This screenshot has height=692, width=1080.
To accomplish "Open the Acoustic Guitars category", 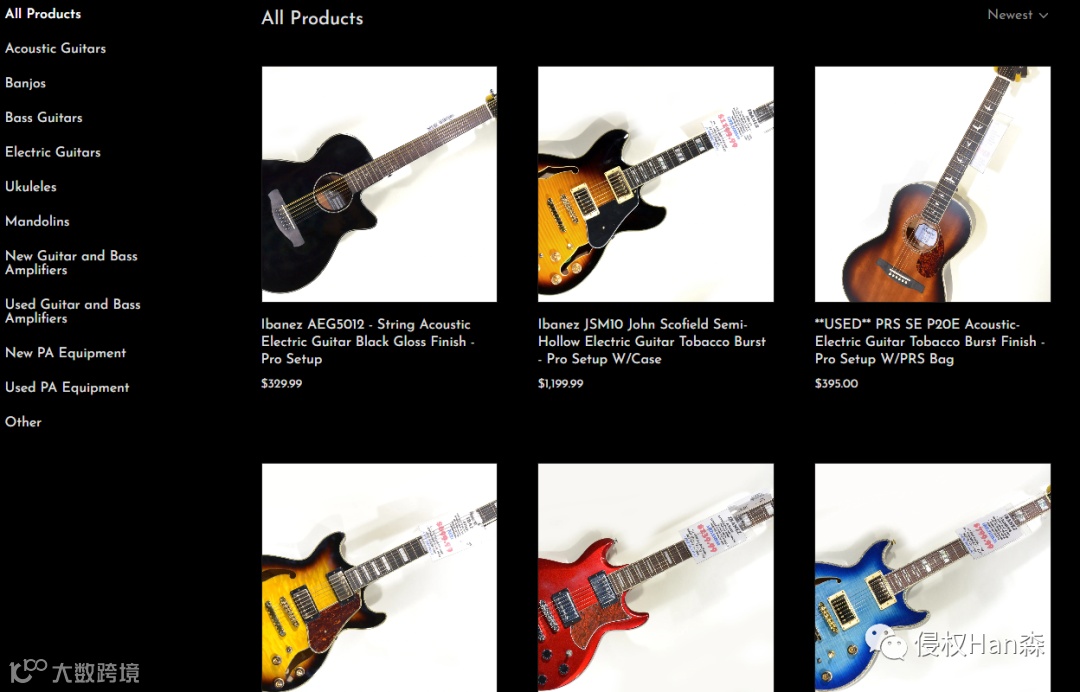I will pyautogui.click(x=55, y=48).
